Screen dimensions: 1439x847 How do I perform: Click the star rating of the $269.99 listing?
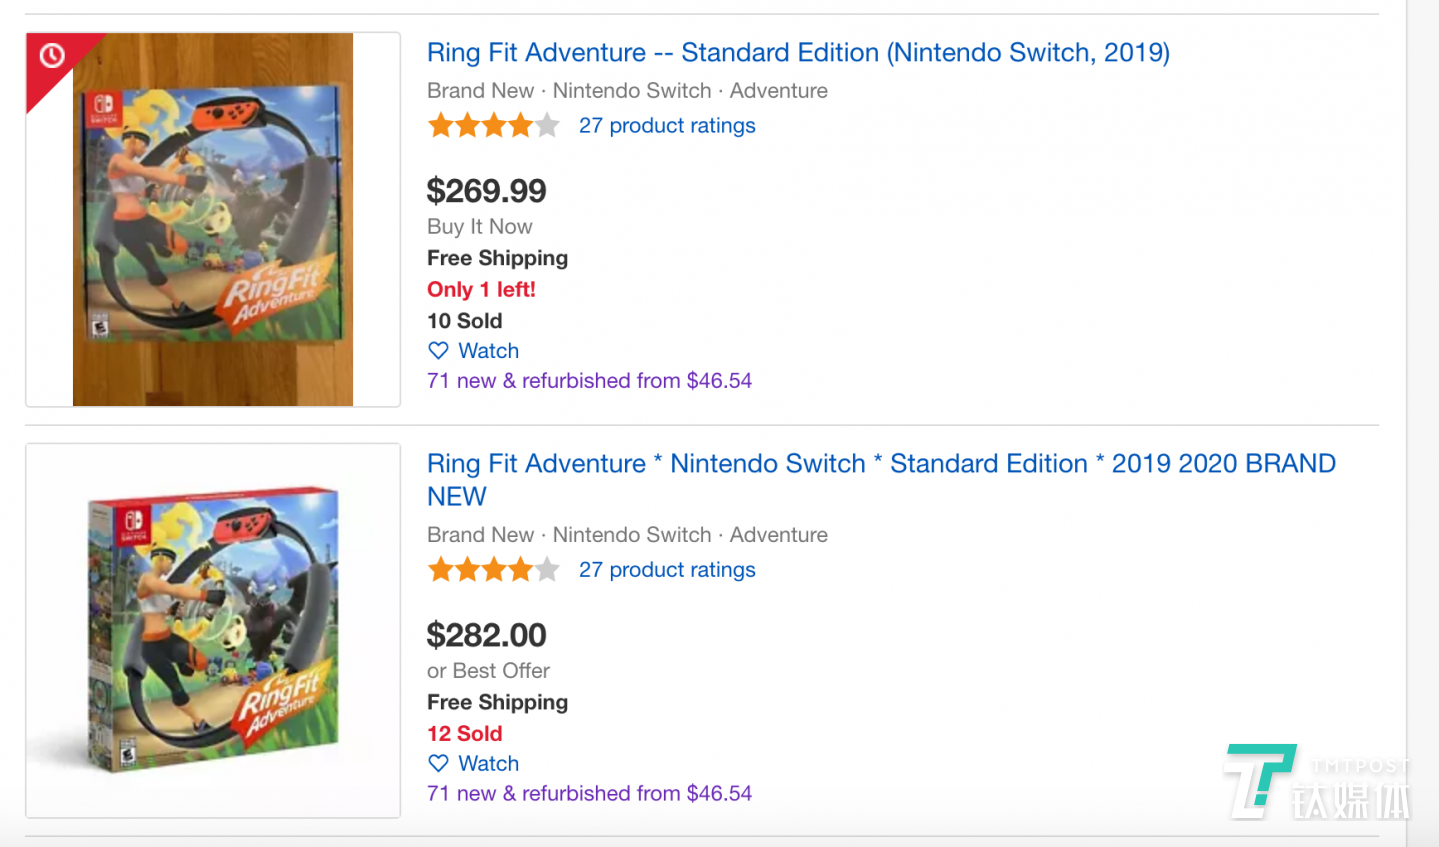pos(493,126)
